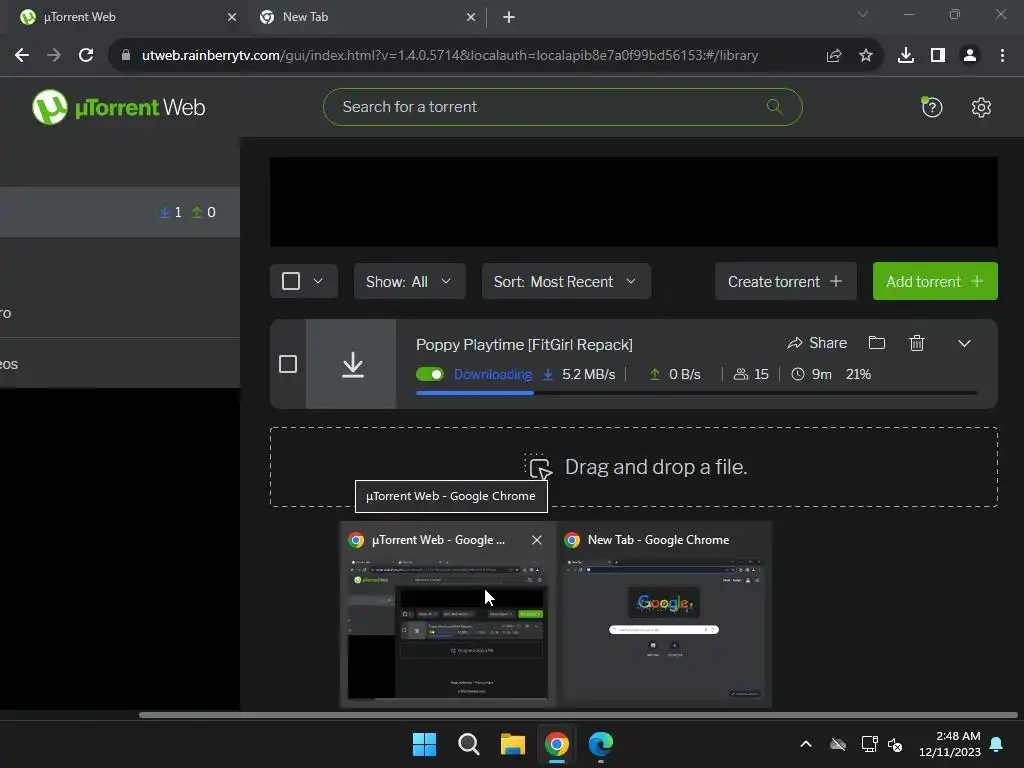Click the Poppy Playtime download progress bar
Image resolution: width=1024 pixels, height=768 pixels.
click(x=696, y=393)
